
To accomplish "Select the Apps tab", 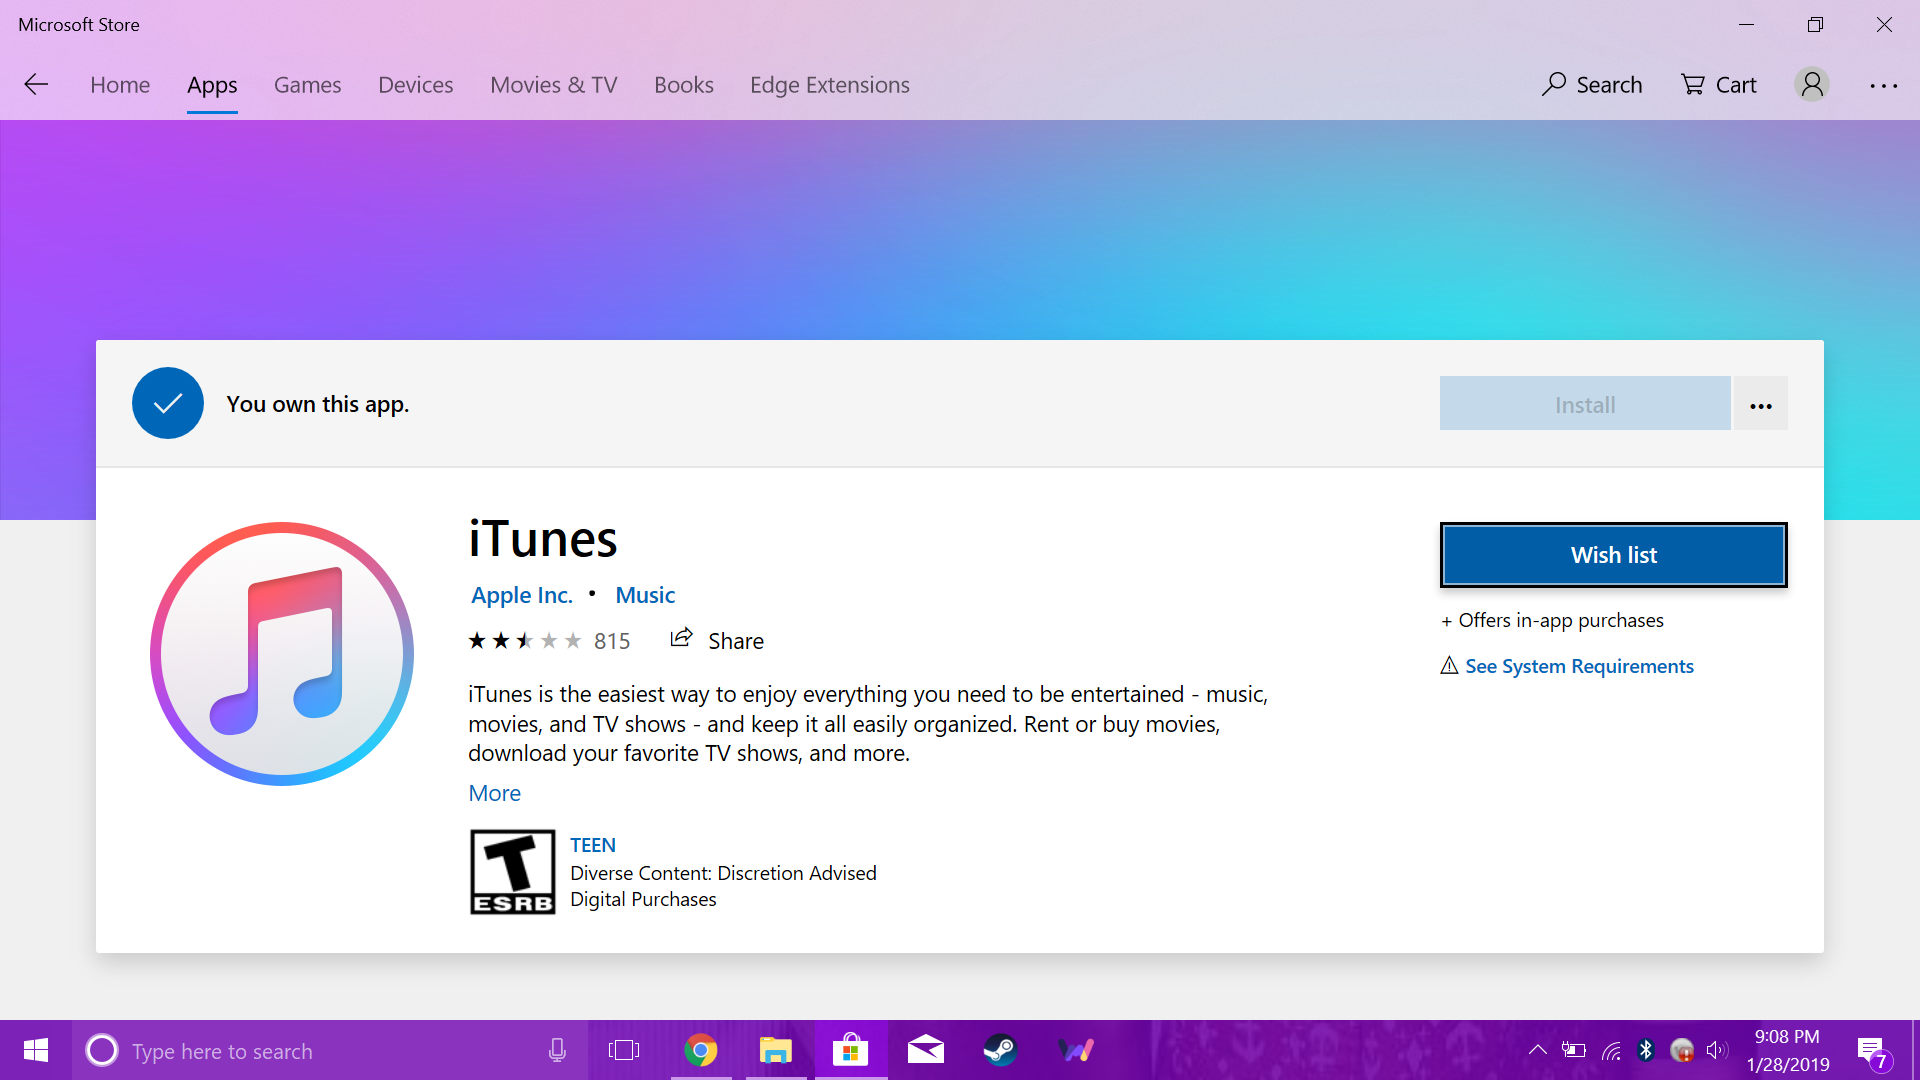I will [212, 85].
